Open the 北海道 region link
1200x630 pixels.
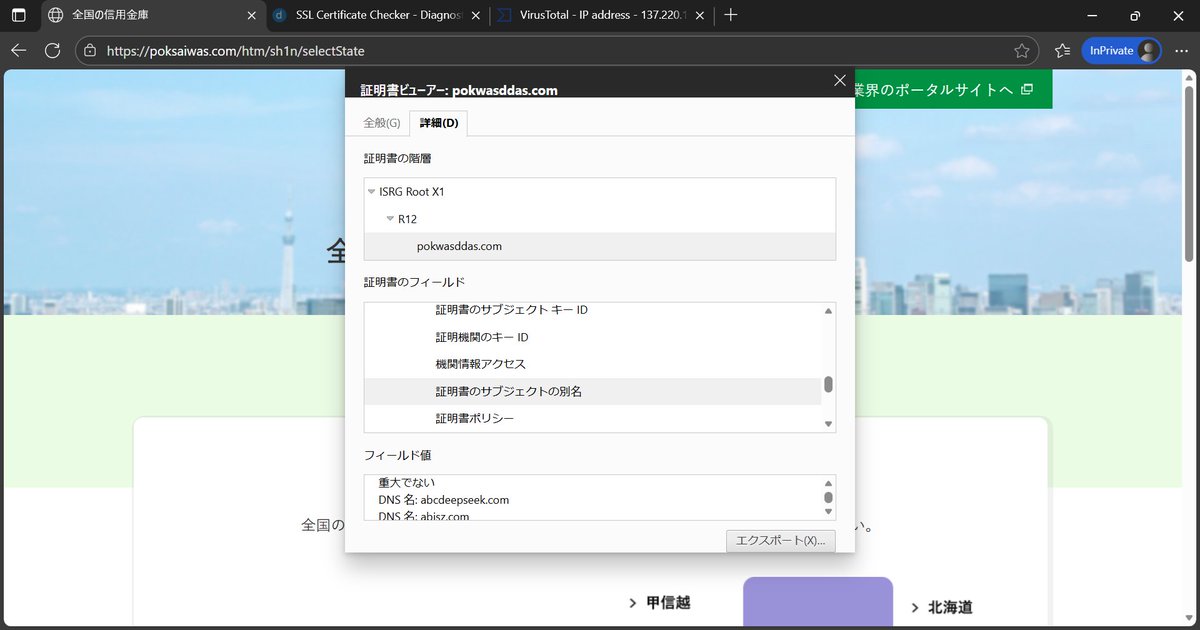(942, 607)
